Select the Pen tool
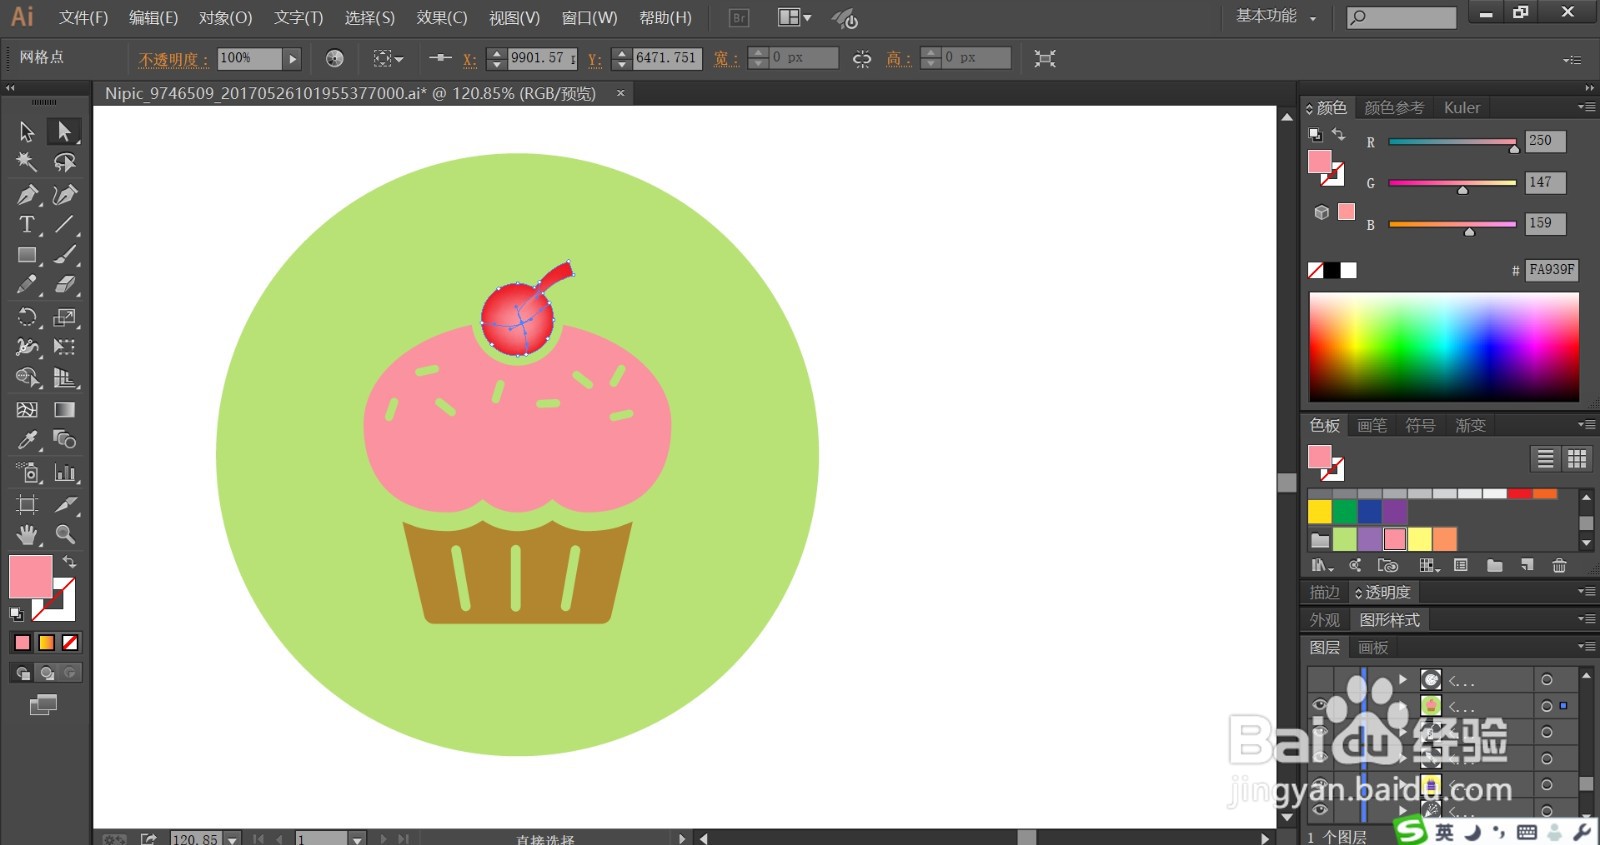 [27, 194]
